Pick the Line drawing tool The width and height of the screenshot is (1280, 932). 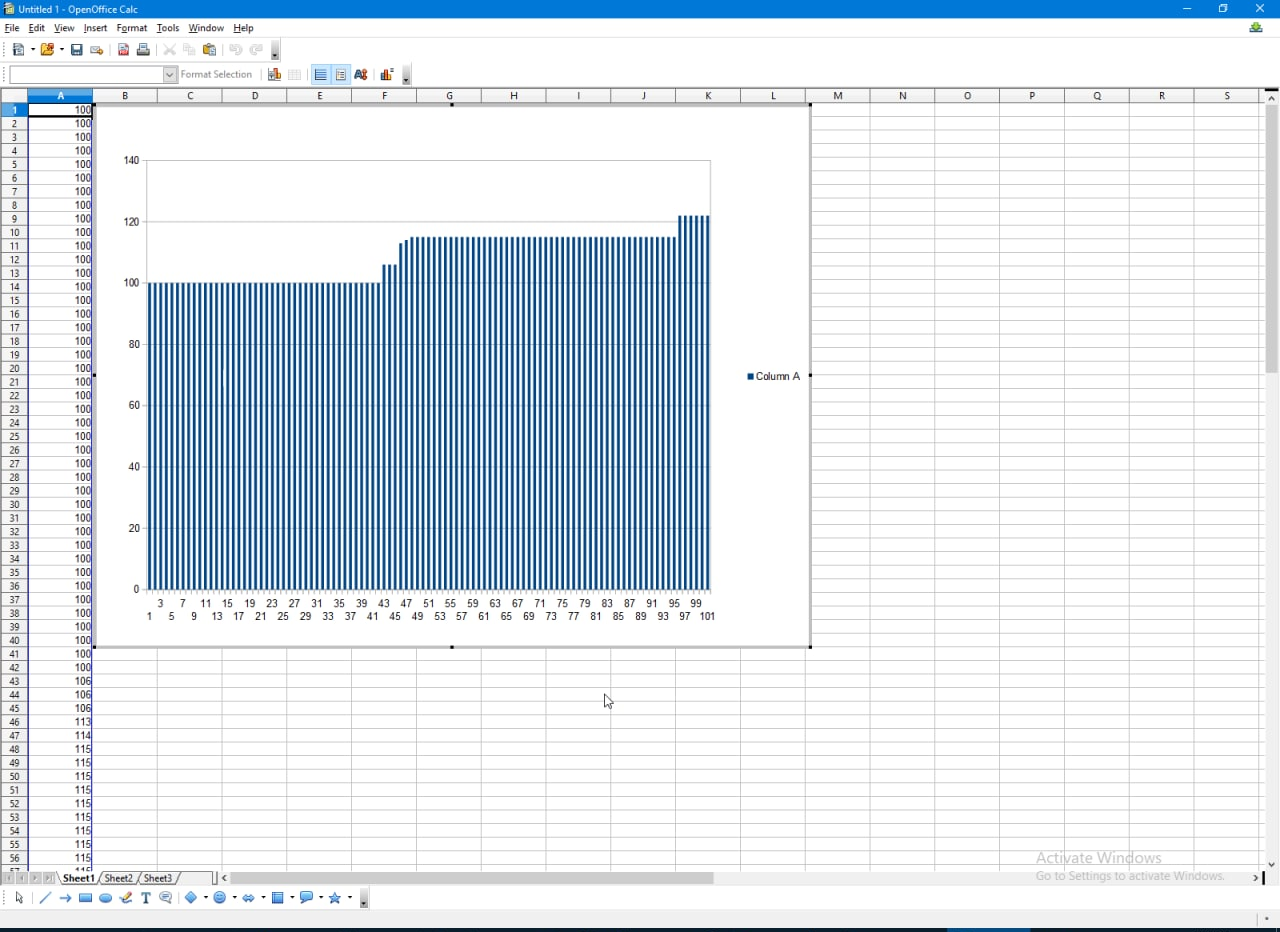[45, 898]
